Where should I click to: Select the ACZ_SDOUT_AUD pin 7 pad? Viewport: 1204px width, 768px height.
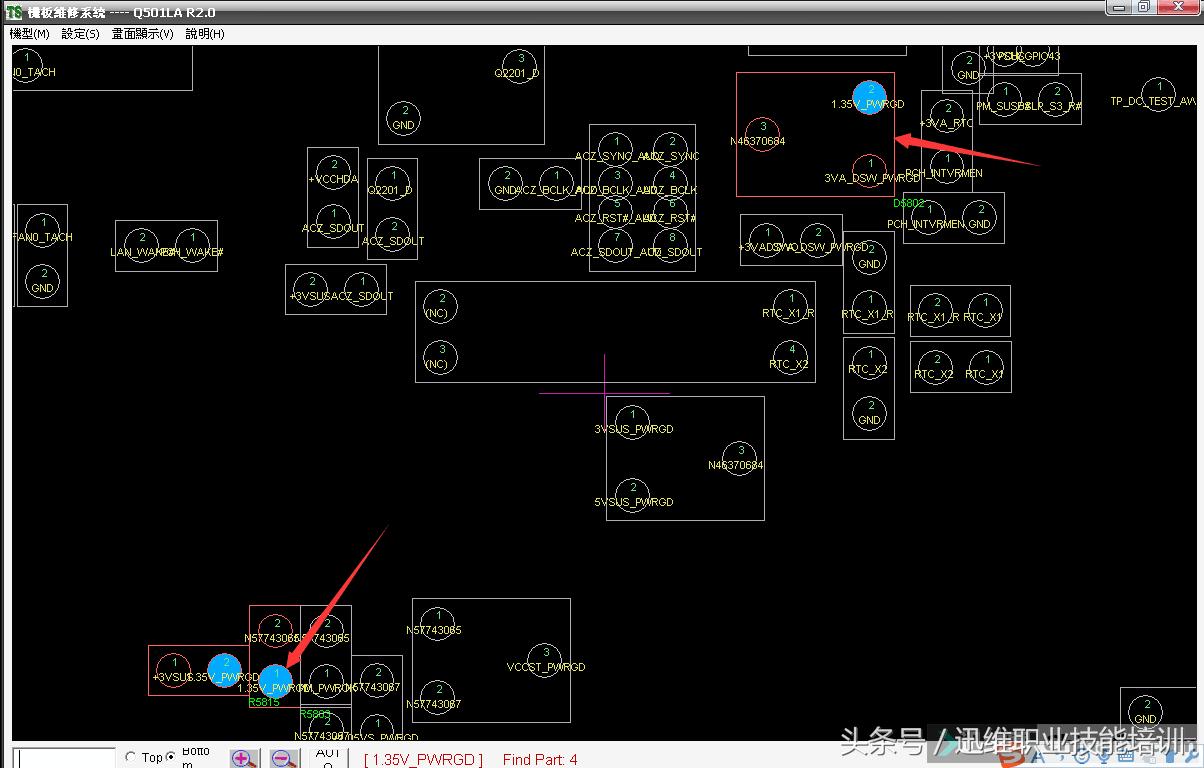point(616,244)
